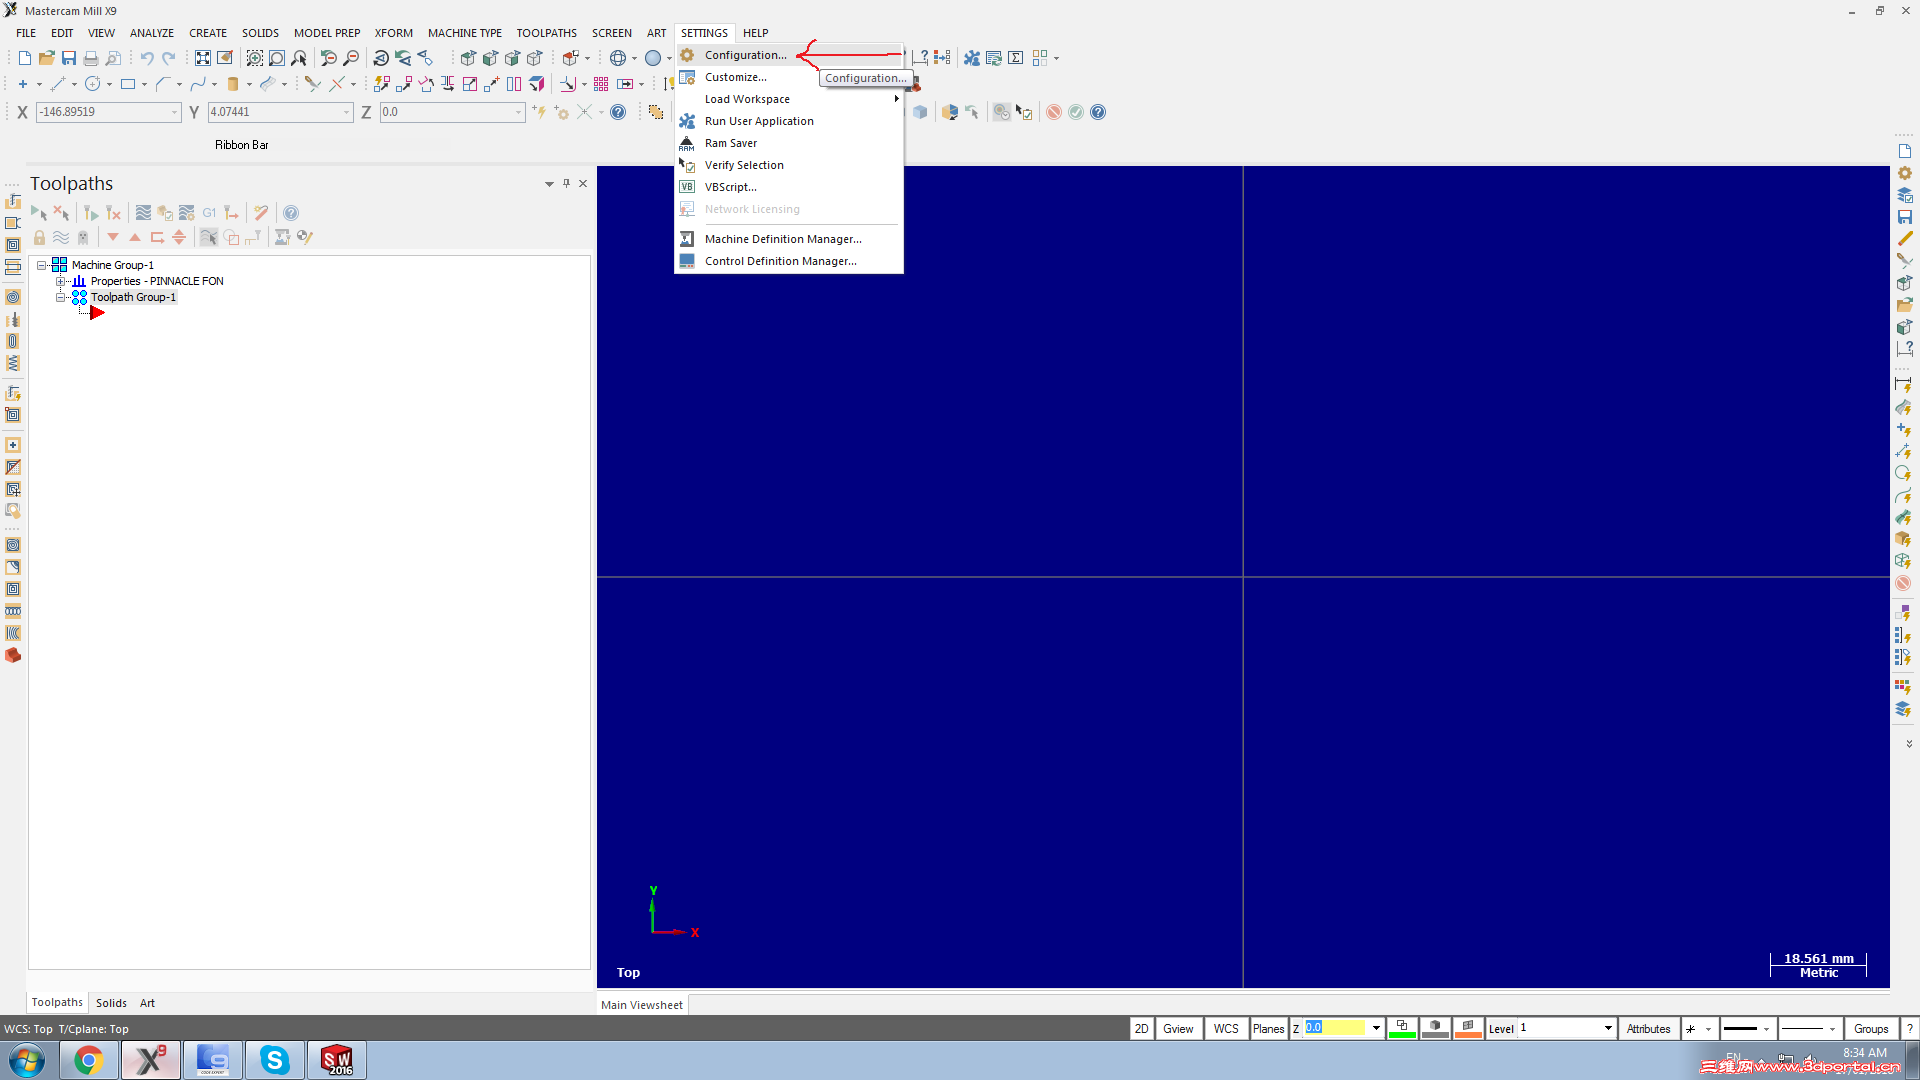Click the Planes button in status bar
The width and height of the screenshot is (1920, 1080).
[1269, 1028]
